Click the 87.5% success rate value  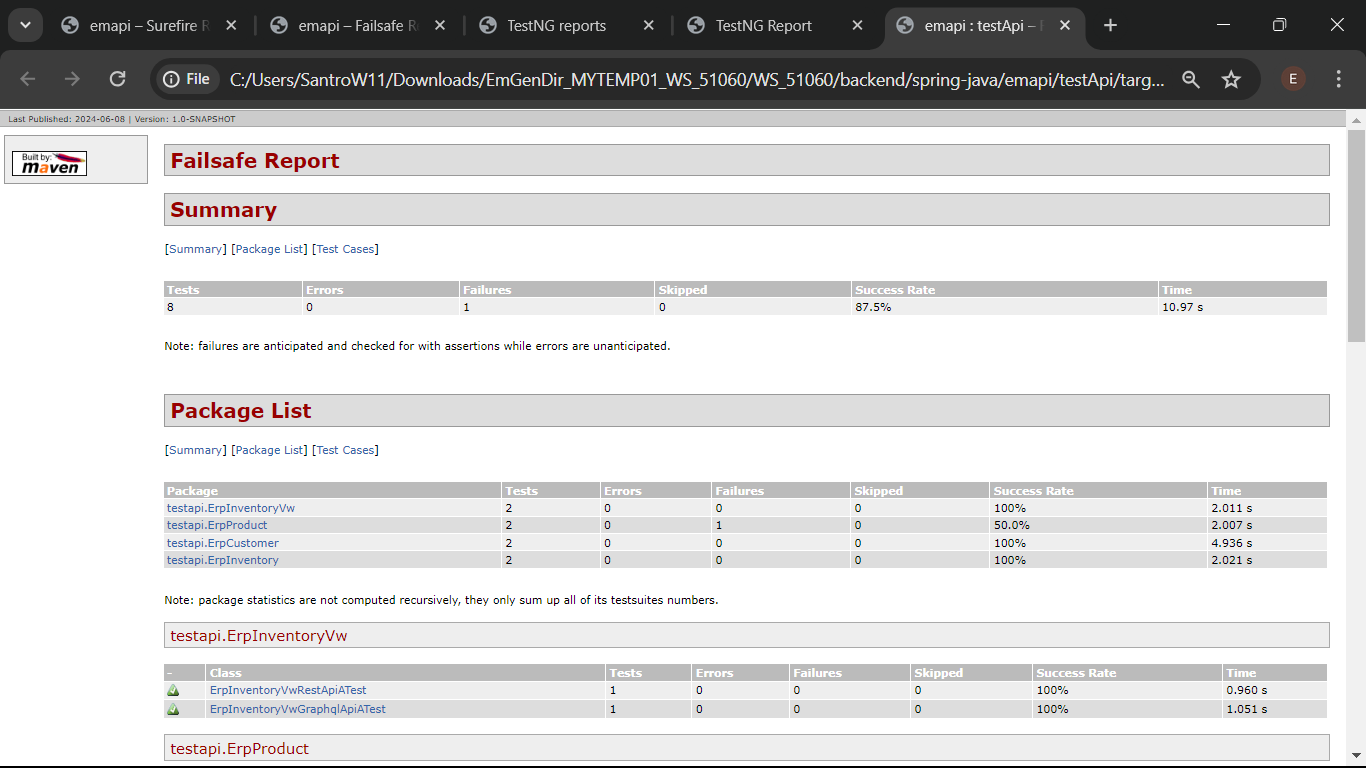coord(873,307)
